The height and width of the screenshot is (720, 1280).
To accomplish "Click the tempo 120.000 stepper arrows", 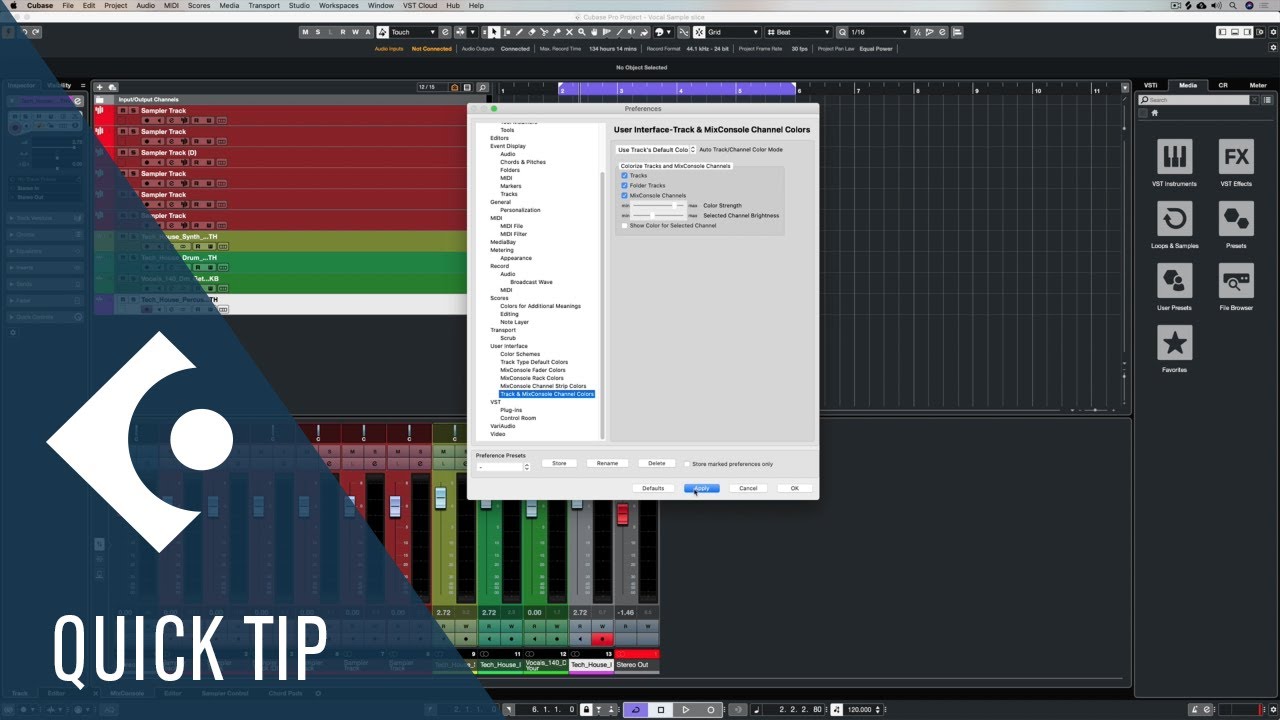I will click(877, 710).
